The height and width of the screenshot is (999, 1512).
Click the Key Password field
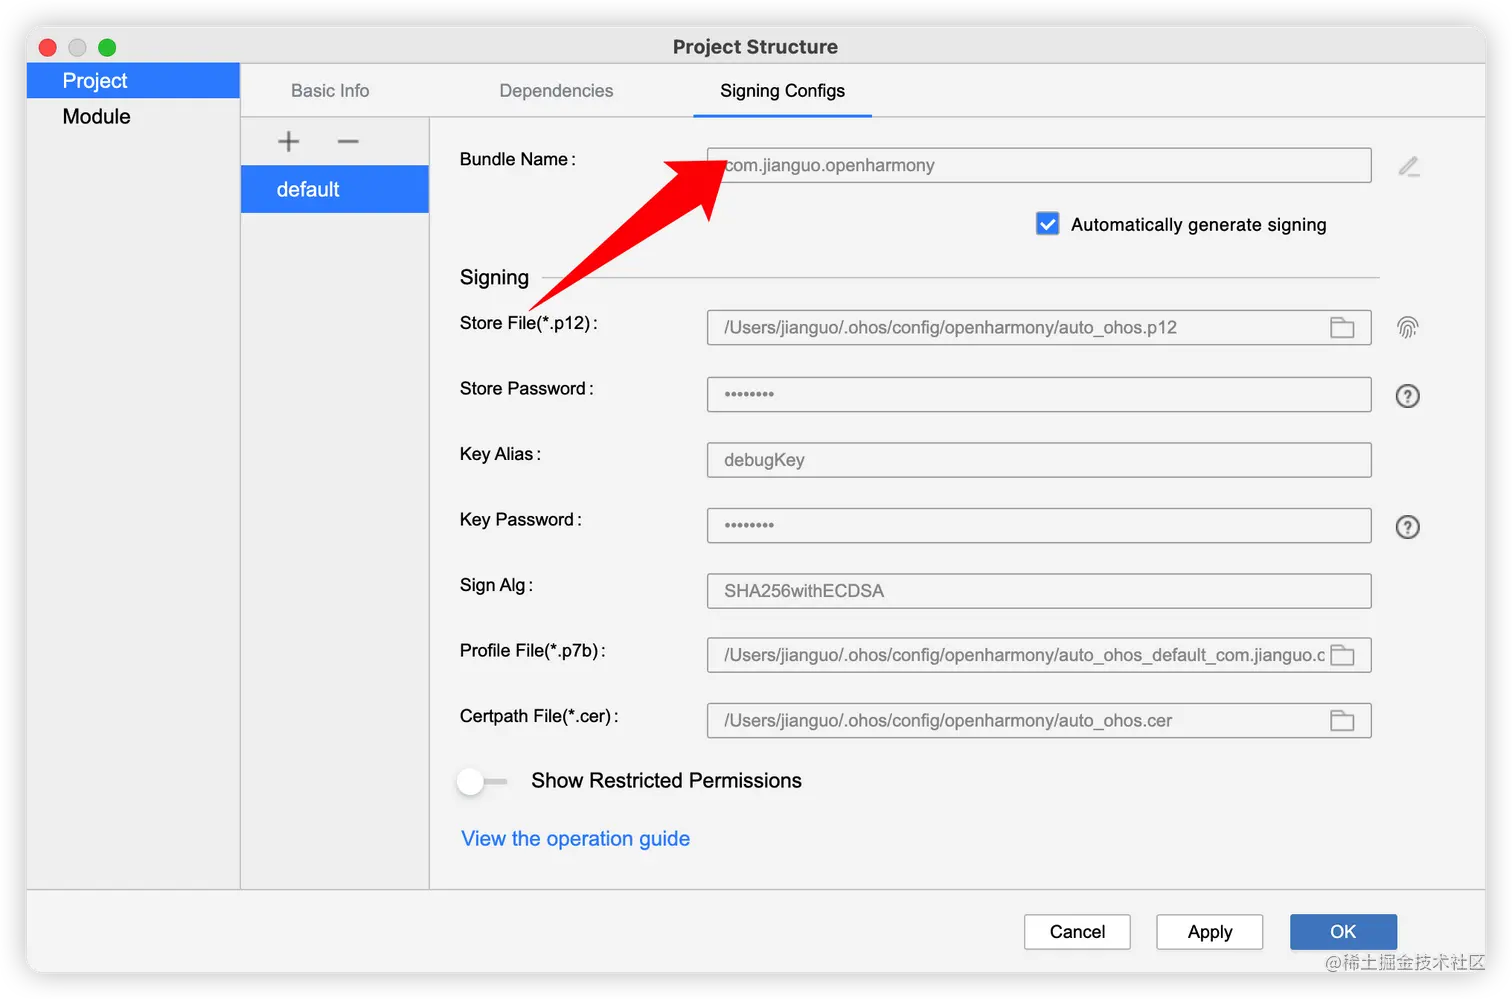tap(1039, 525)
